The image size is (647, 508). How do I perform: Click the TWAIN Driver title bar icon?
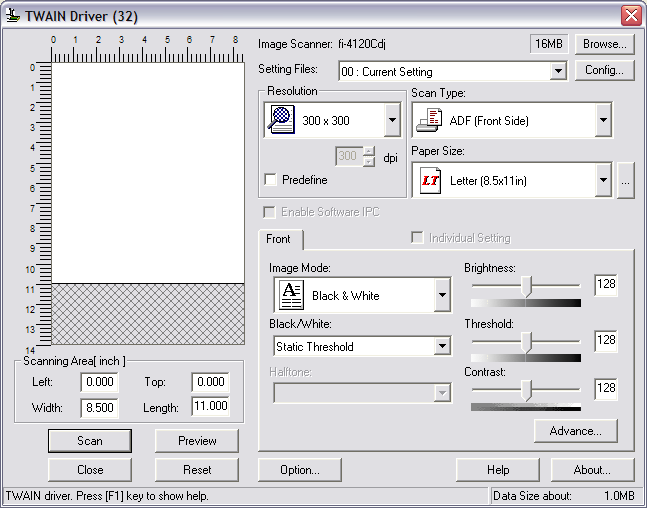[13, 16]
